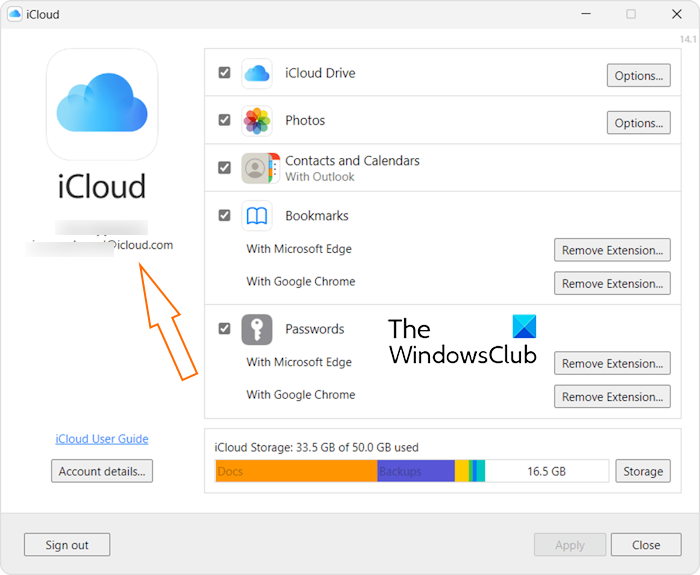
Task: Click With Microsoft Edge under Passwords
Action: 299,362
